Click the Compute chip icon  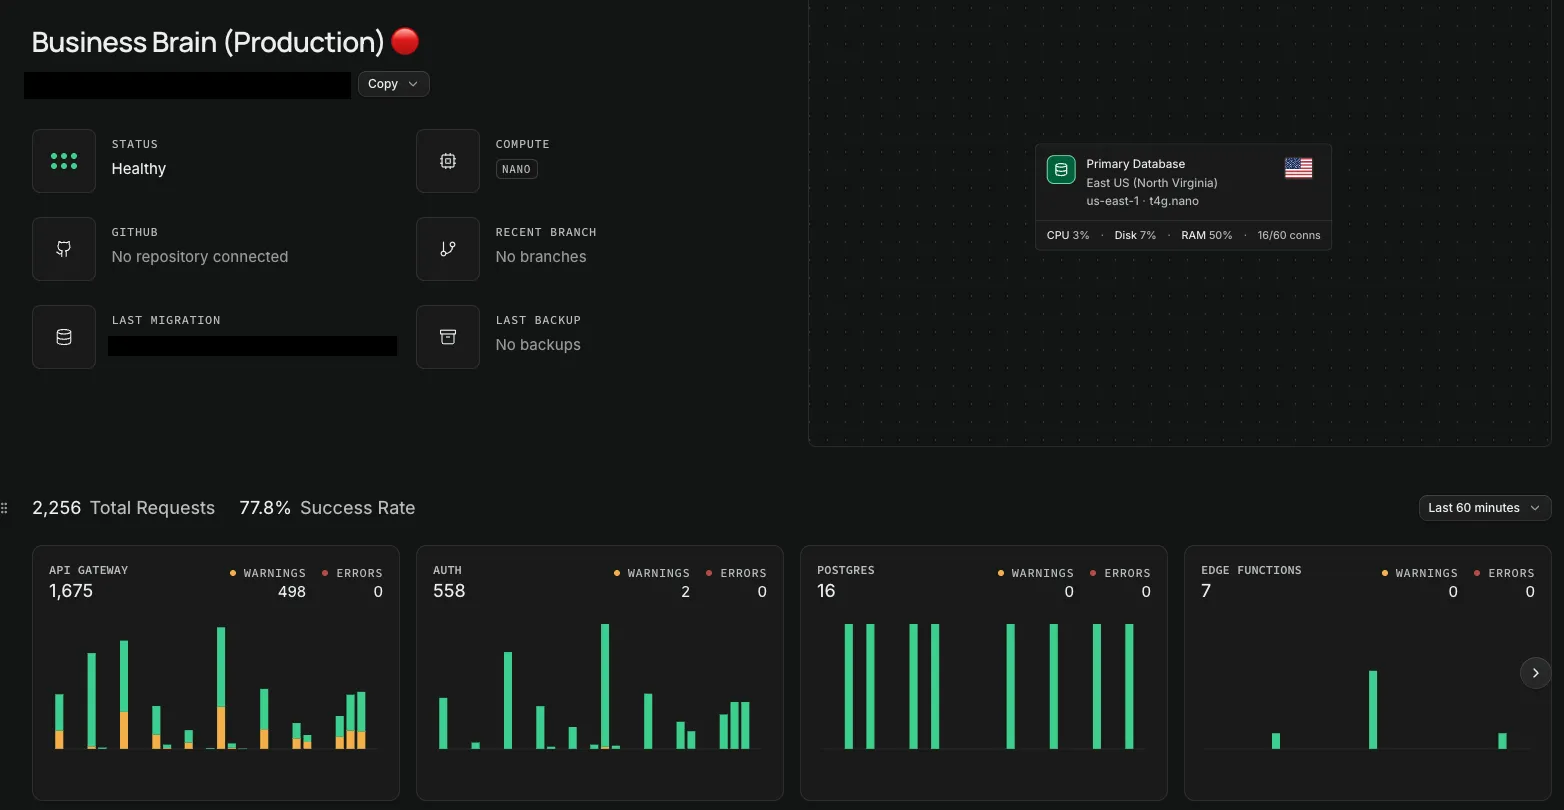tap(448, 161)
